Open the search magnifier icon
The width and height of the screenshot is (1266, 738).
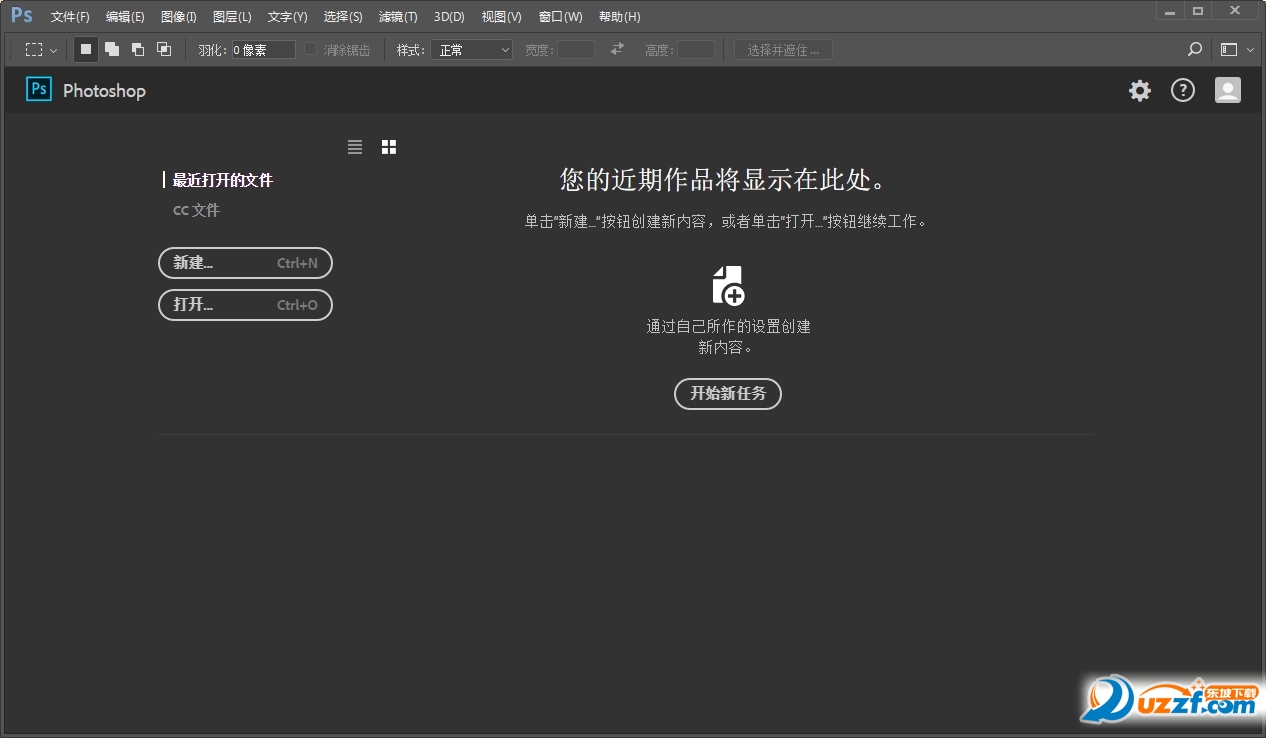1194,49
